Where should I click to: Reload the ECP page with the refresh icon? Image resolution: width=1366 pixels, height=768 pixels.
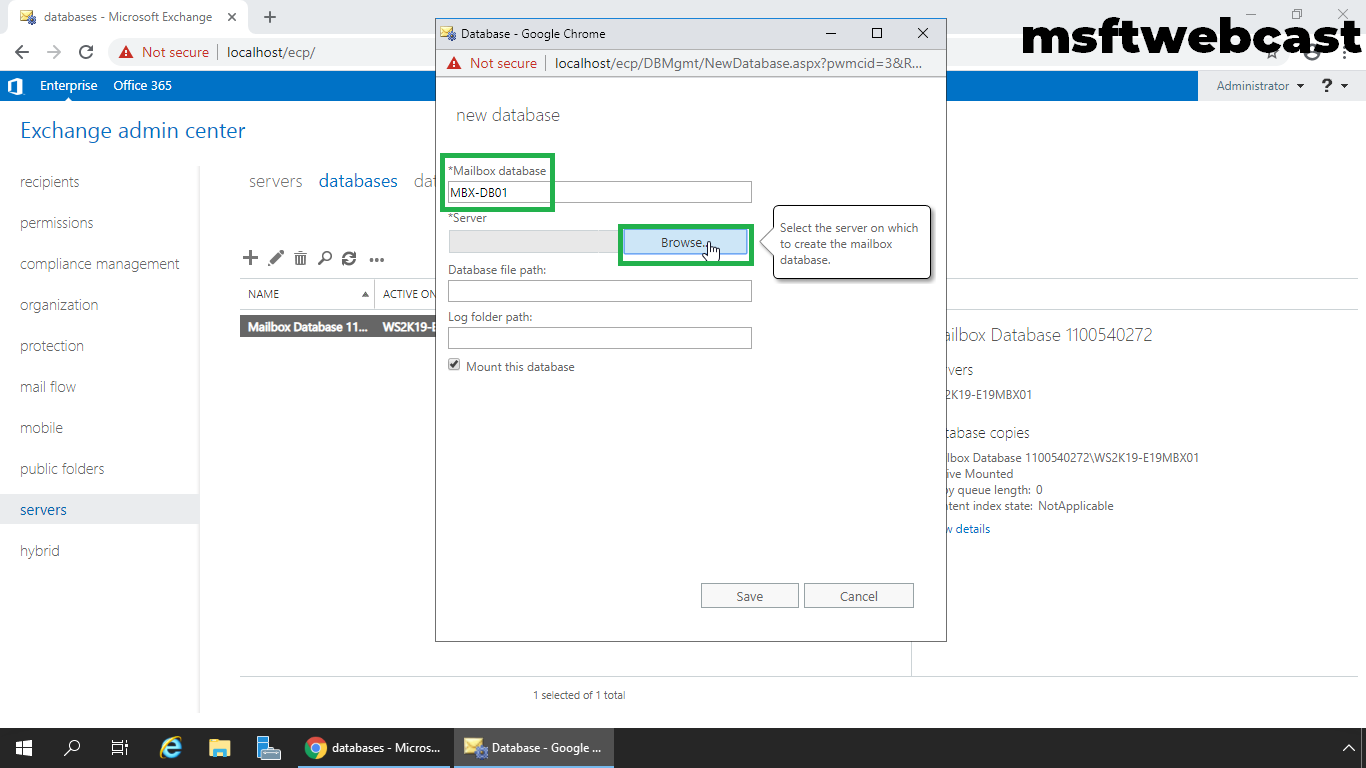click(85, 51)
